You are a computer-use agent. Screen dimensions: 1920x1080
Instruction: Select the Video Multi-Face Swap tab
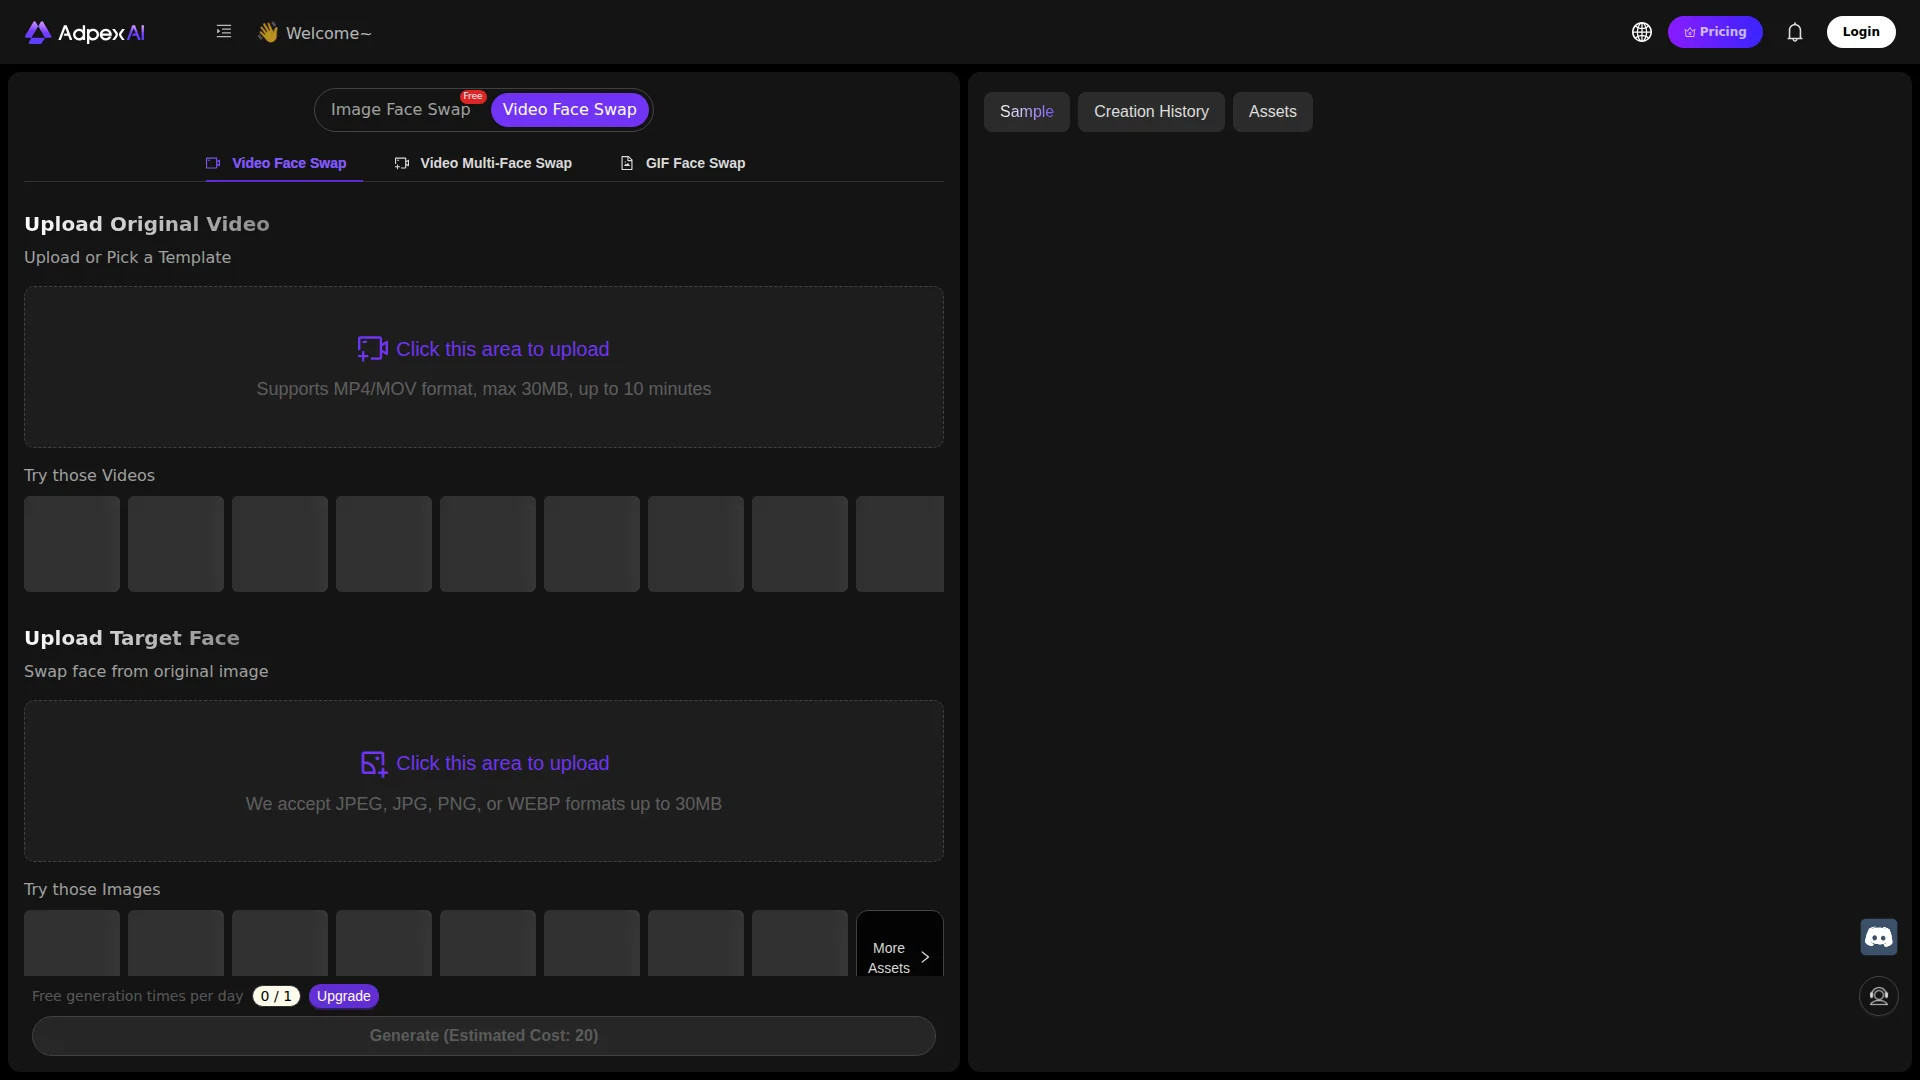(495, 162)
